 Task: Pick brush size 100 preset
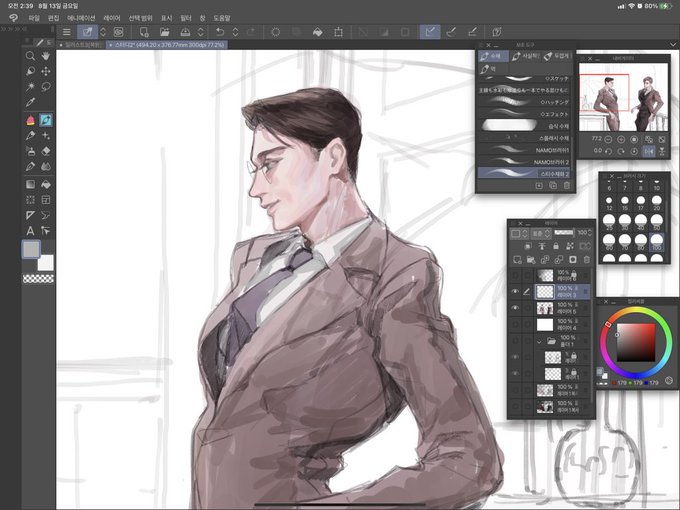[656, 242]
